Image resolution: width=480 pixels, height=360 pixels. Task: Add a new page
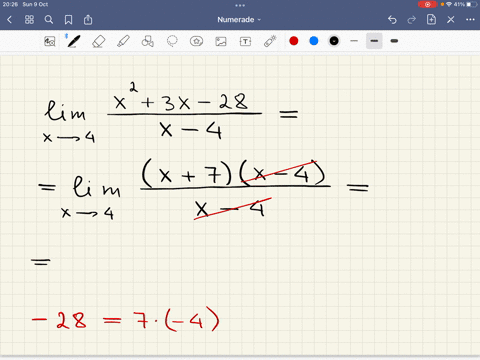point(431,19)
